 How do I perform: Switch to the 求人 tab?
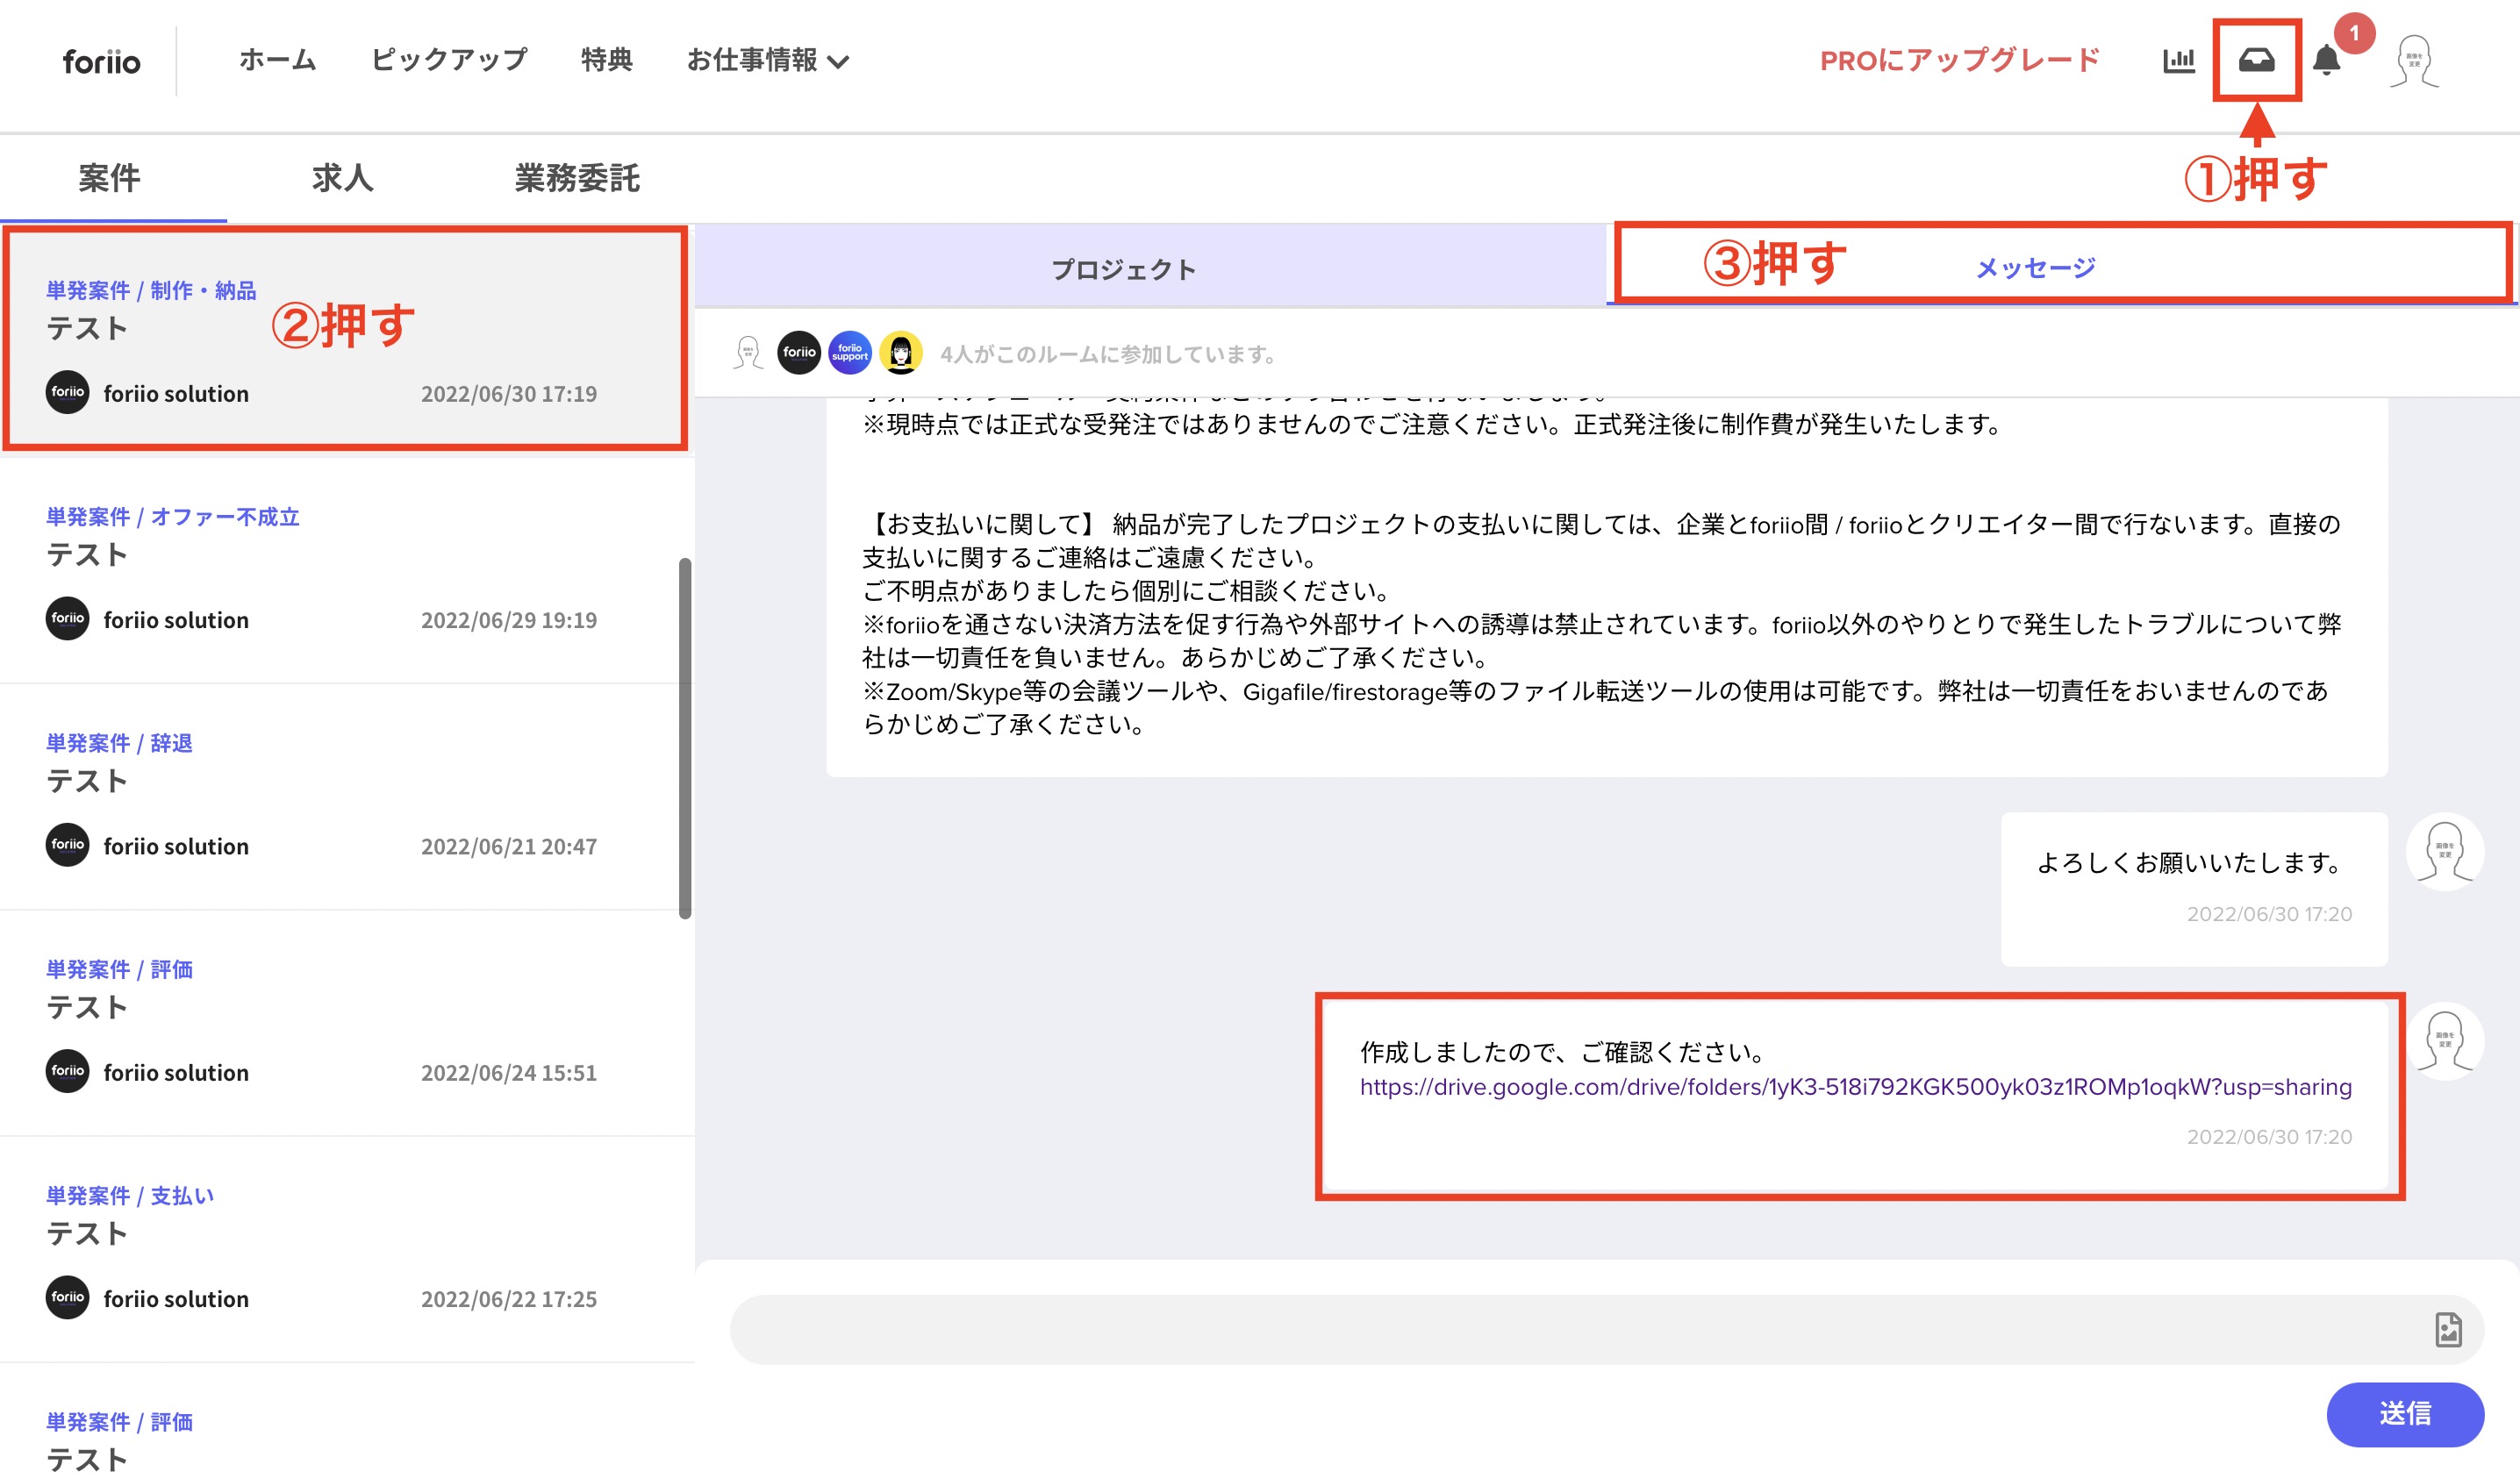pos(343,178)
